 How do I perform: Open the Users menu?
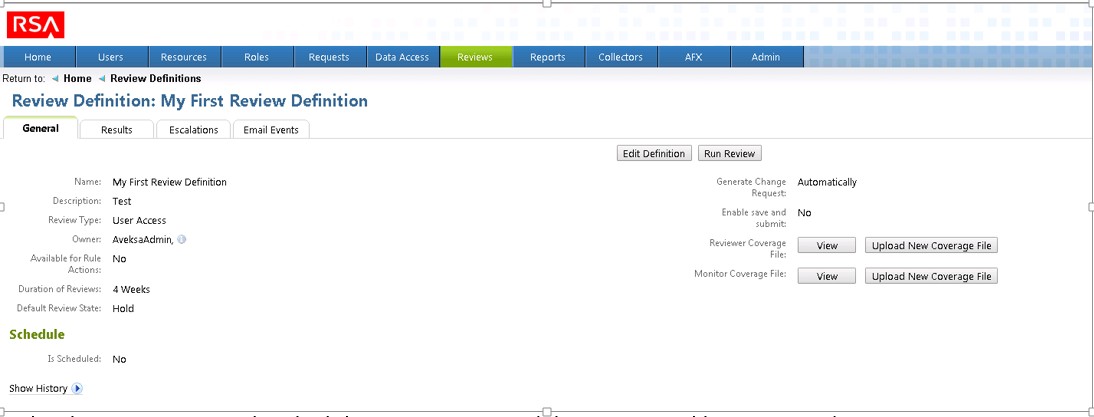pos(112,57)
